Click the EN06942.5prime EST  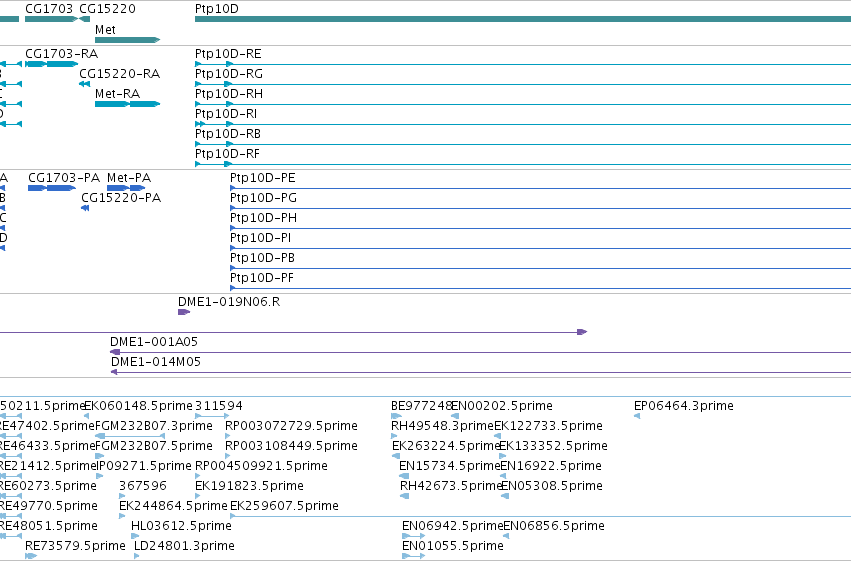(x=453, y=526)
